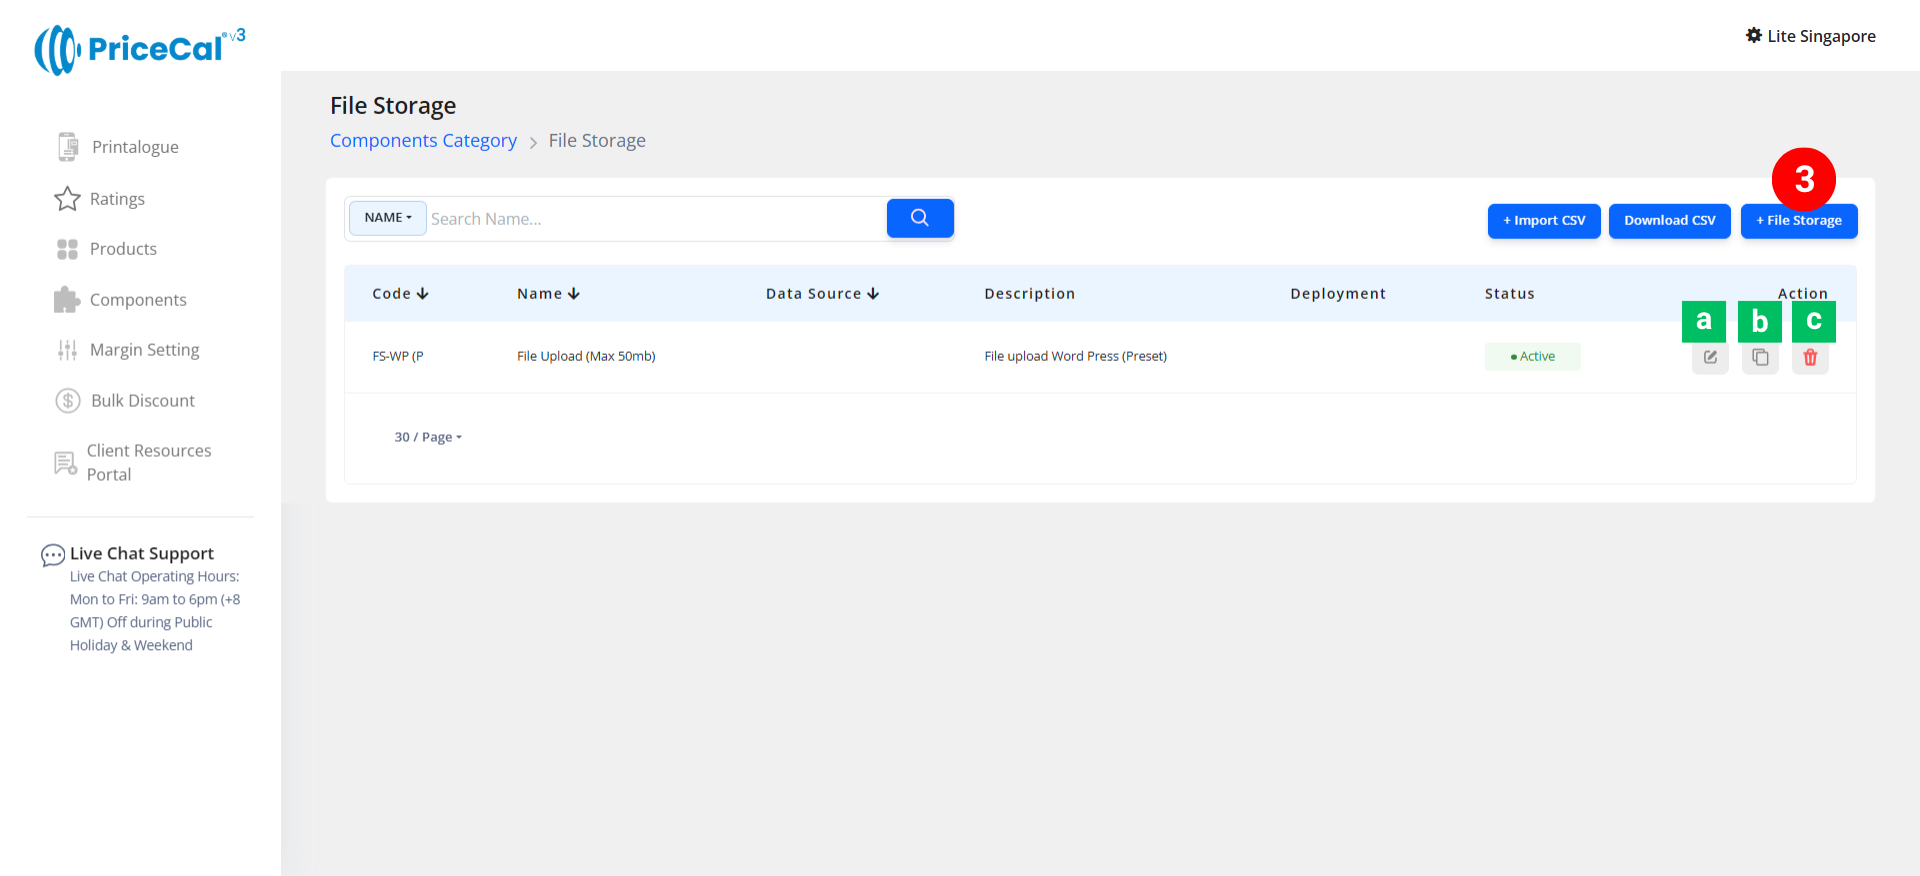Click the duplicate icon for File Upload row
The width and height of the screenshot is (1920, 876).
(x=1760, y=358)
